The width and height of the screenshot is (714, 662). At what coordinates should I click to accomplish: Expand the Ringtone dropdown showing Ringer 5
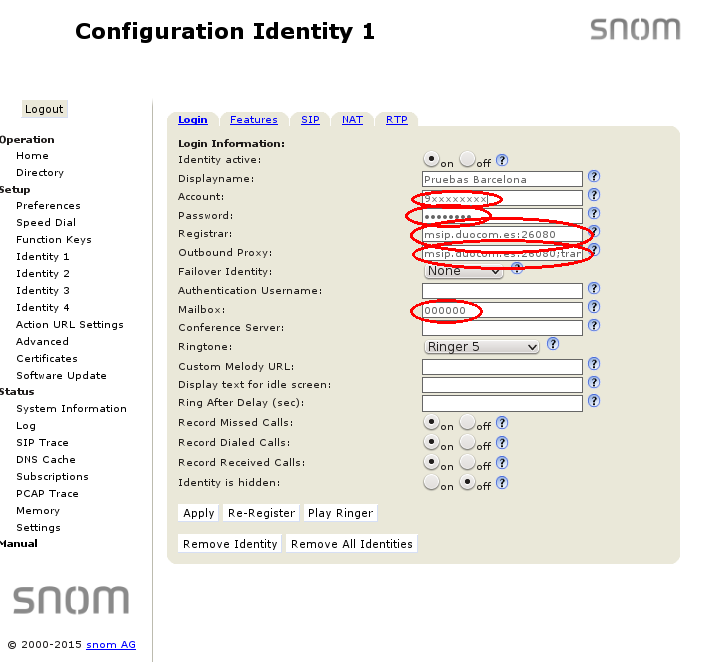click(x=482, y=347)
